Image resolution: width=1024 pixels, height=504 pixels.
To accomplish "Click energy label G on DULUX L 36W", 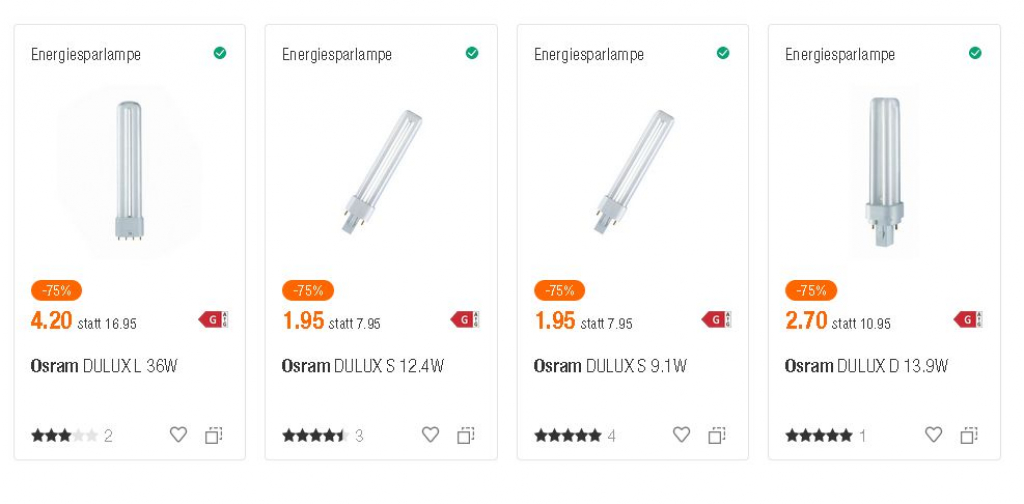I will tap(213, 320).
